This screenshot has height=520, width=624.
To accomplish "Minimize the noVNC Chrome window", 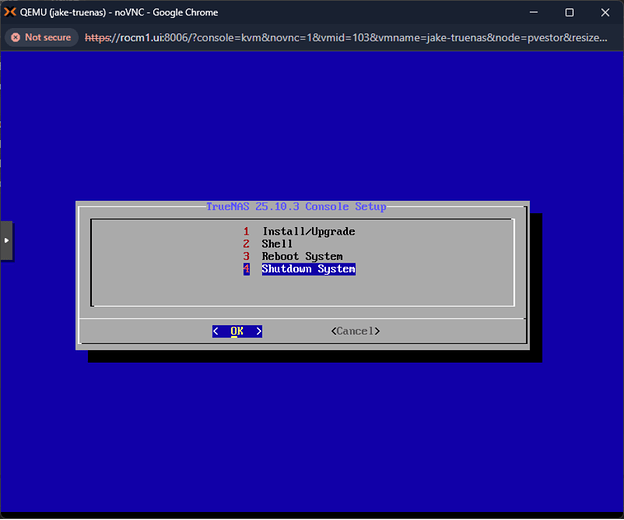I will pos(534,12).
